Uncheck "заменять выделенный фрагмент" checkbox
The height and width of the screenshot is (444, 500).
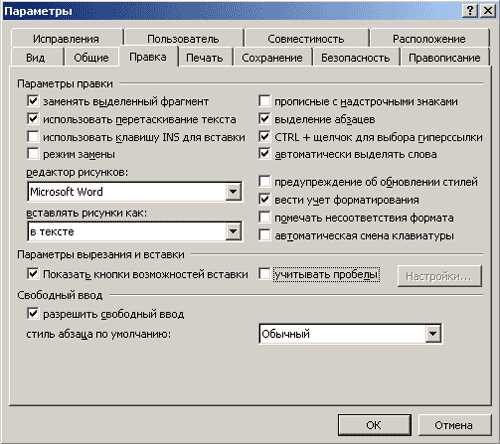point(33,100)
